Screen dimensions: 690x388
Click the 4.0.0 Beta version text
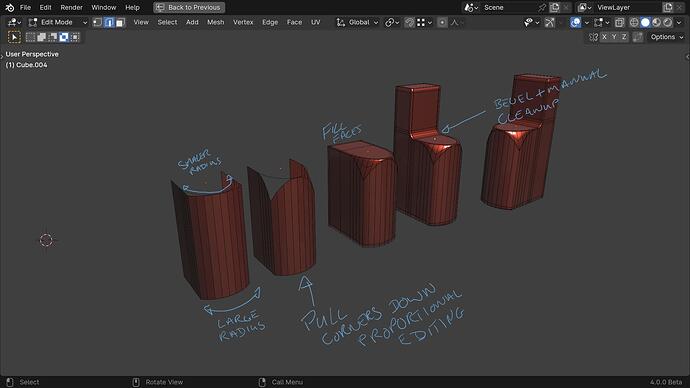point(666,382)
